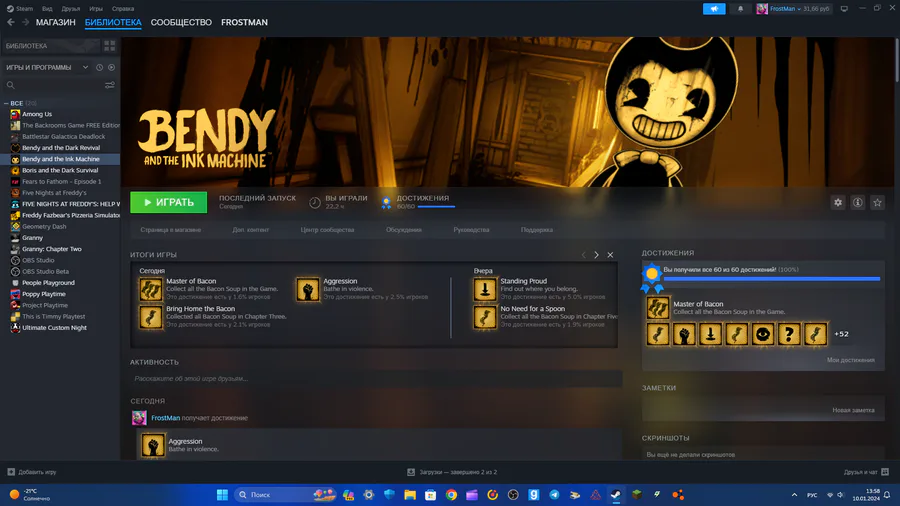Image resolution: width=900 pixels, height=506 pixels.
Task: Open the Windows Start menu
Action: 222,495
